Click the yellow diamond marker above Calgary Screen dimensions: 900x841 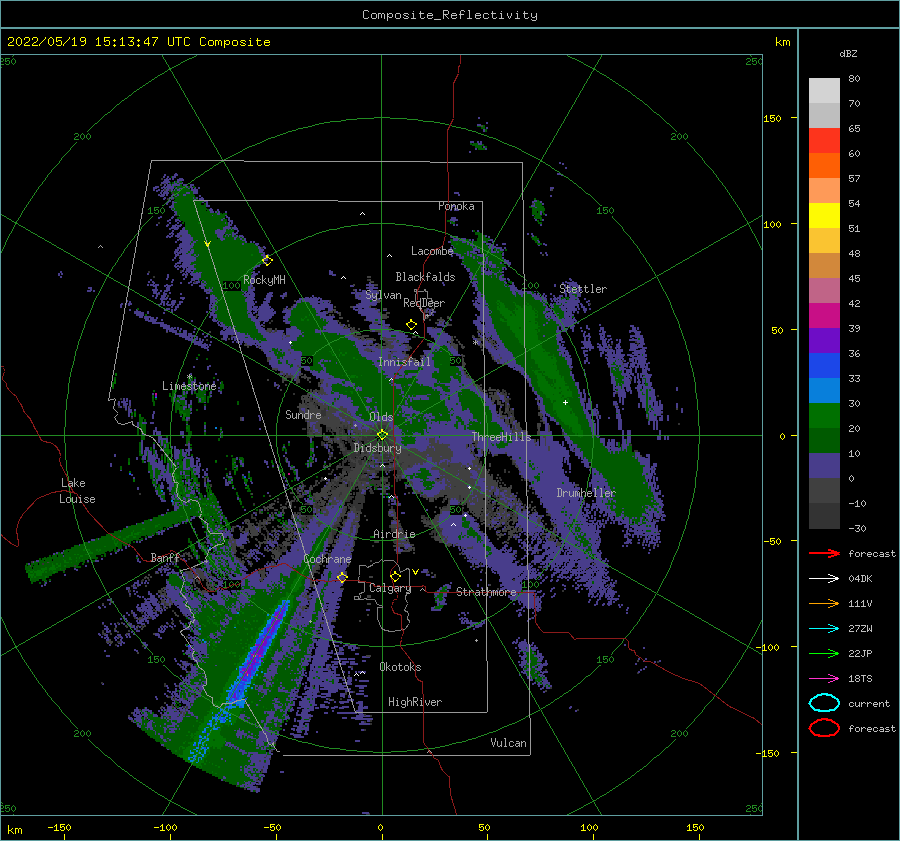coord(395,576)
